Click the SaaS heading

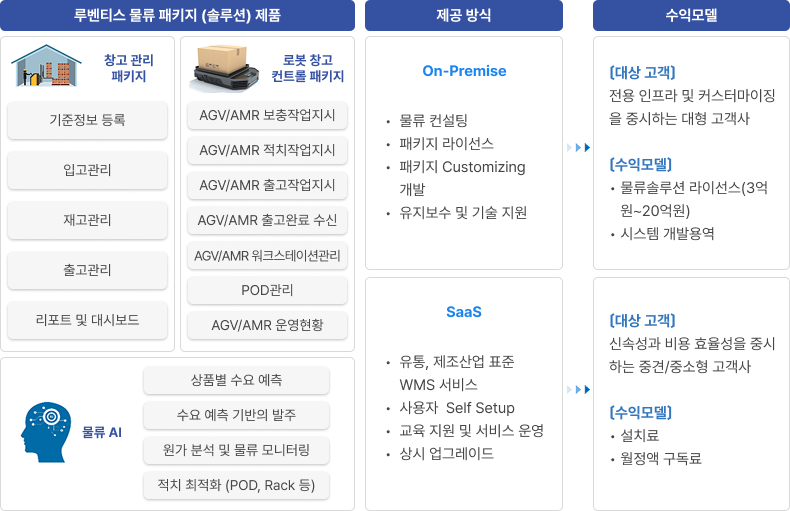coord(464,312)
